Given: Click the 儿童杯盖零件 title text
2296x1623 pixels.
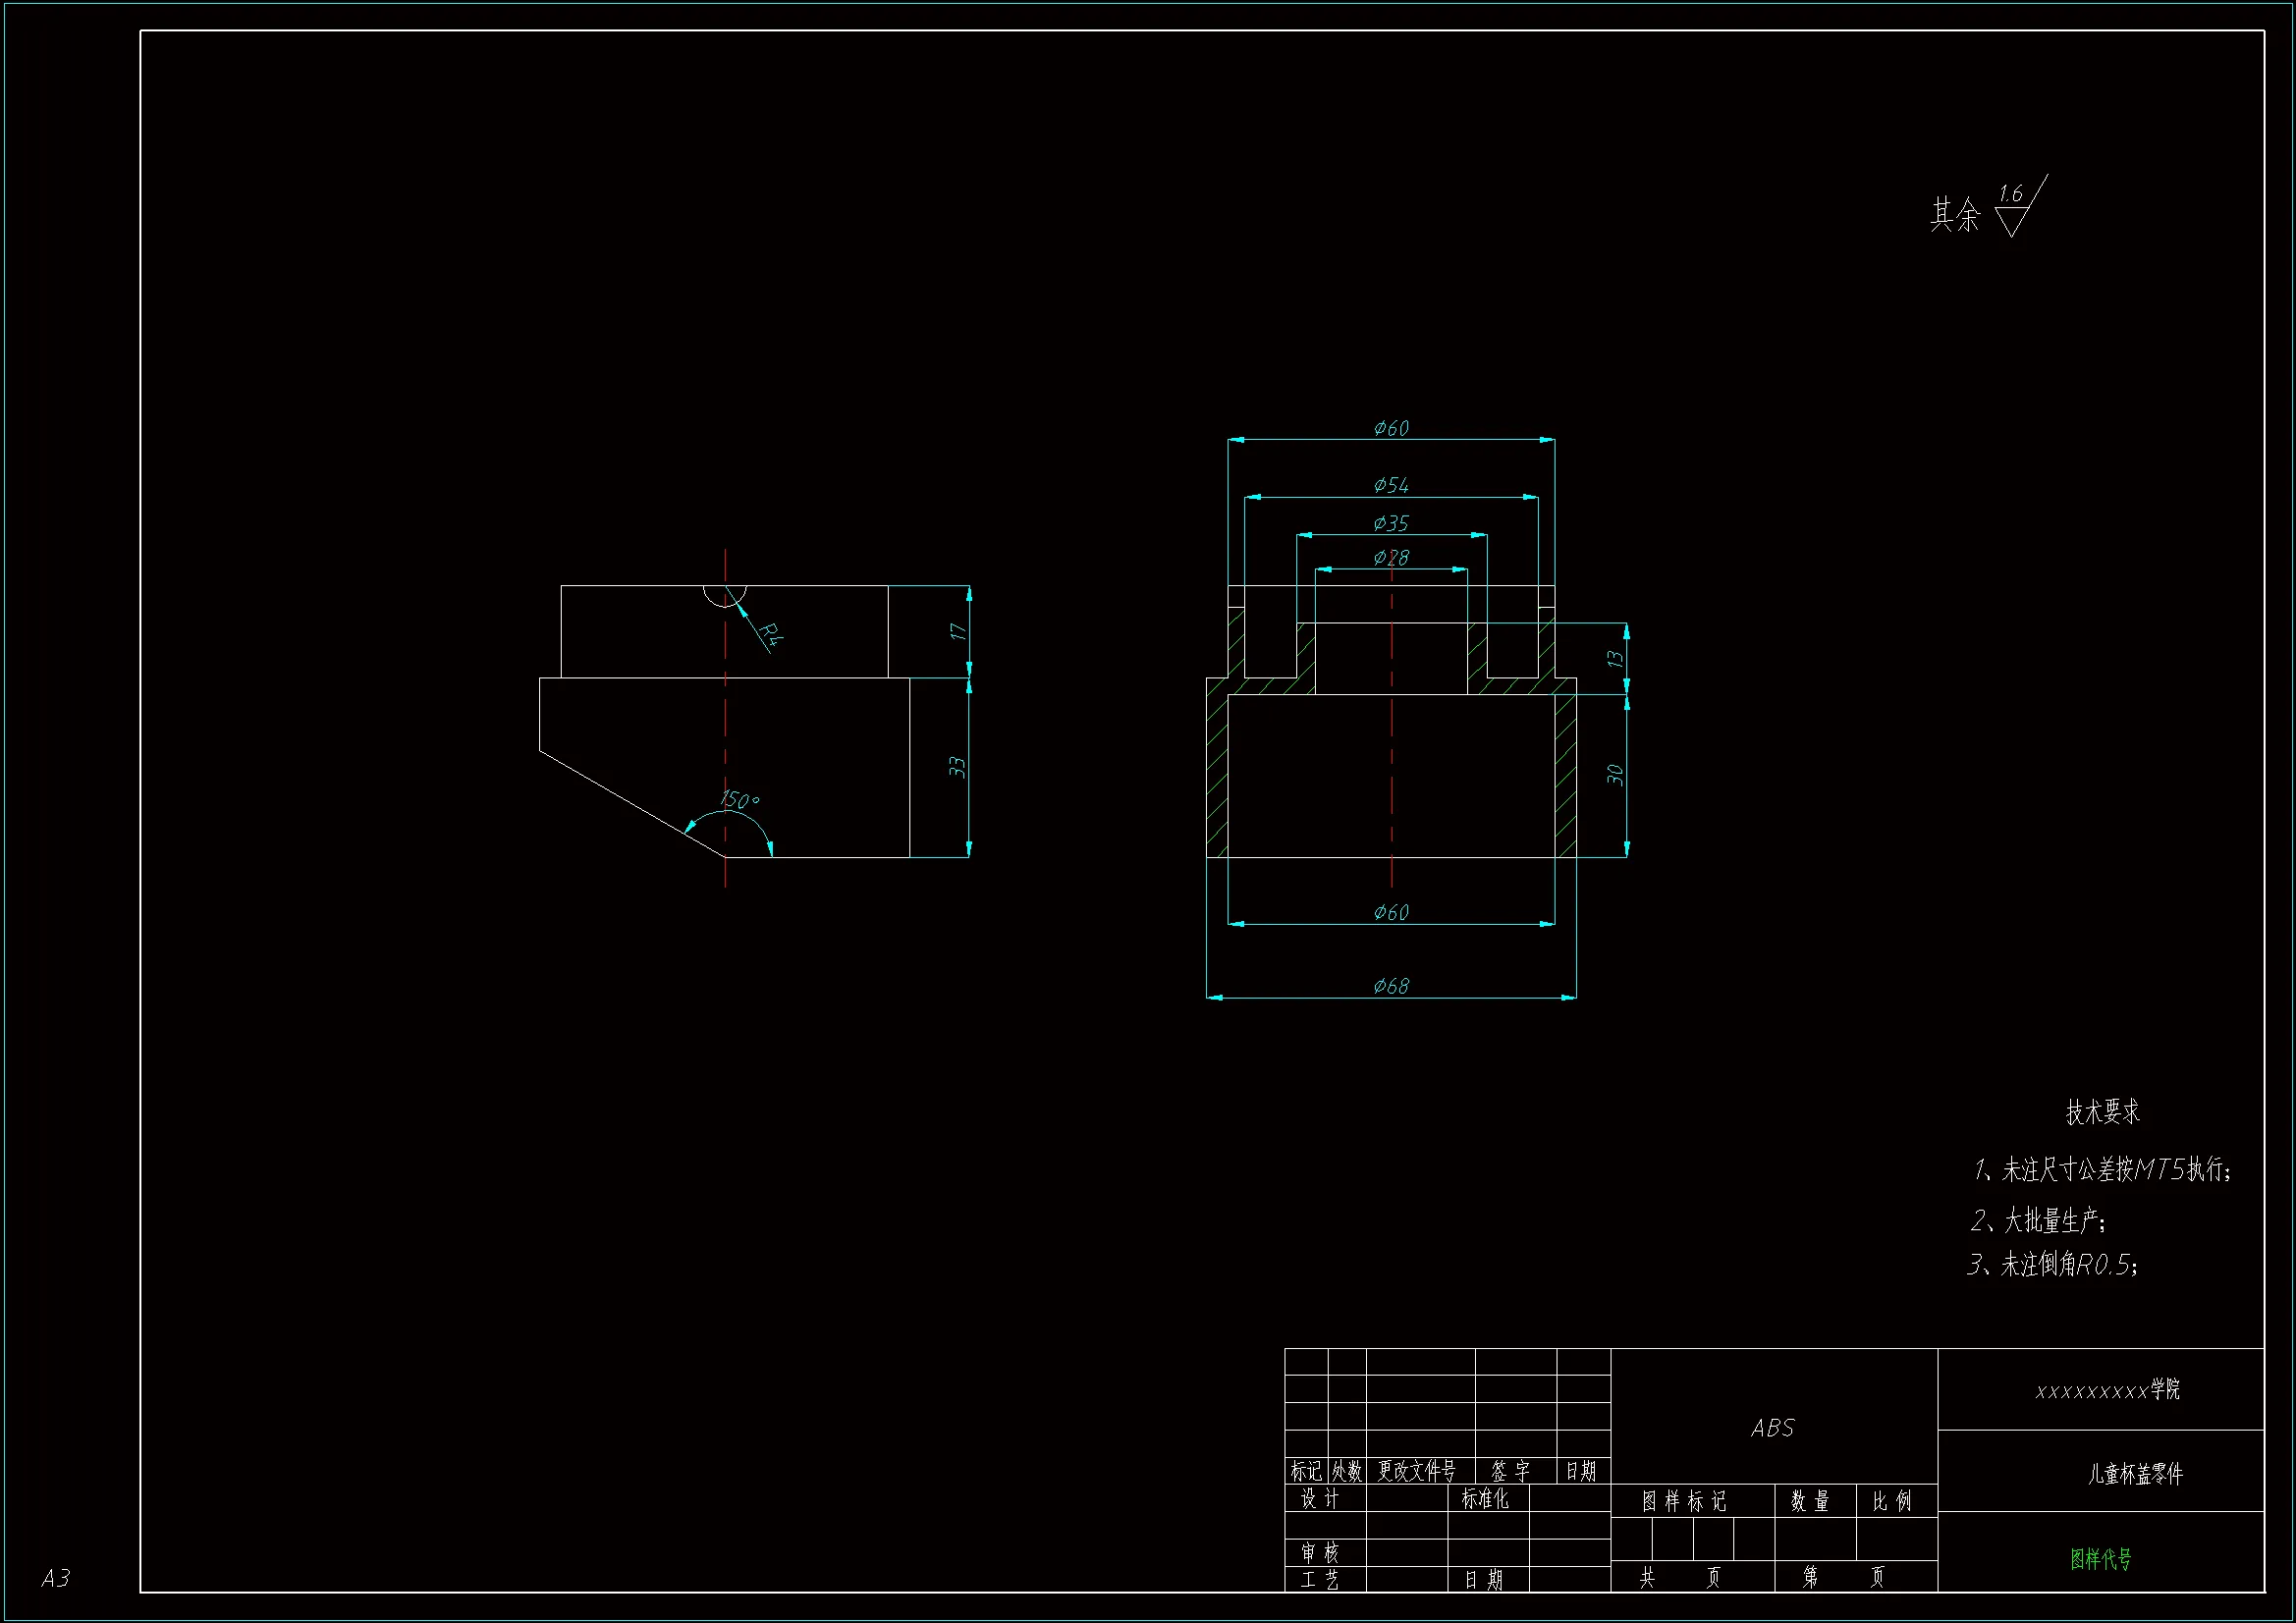Looking at the screenshot, I should [2135, 1474].
